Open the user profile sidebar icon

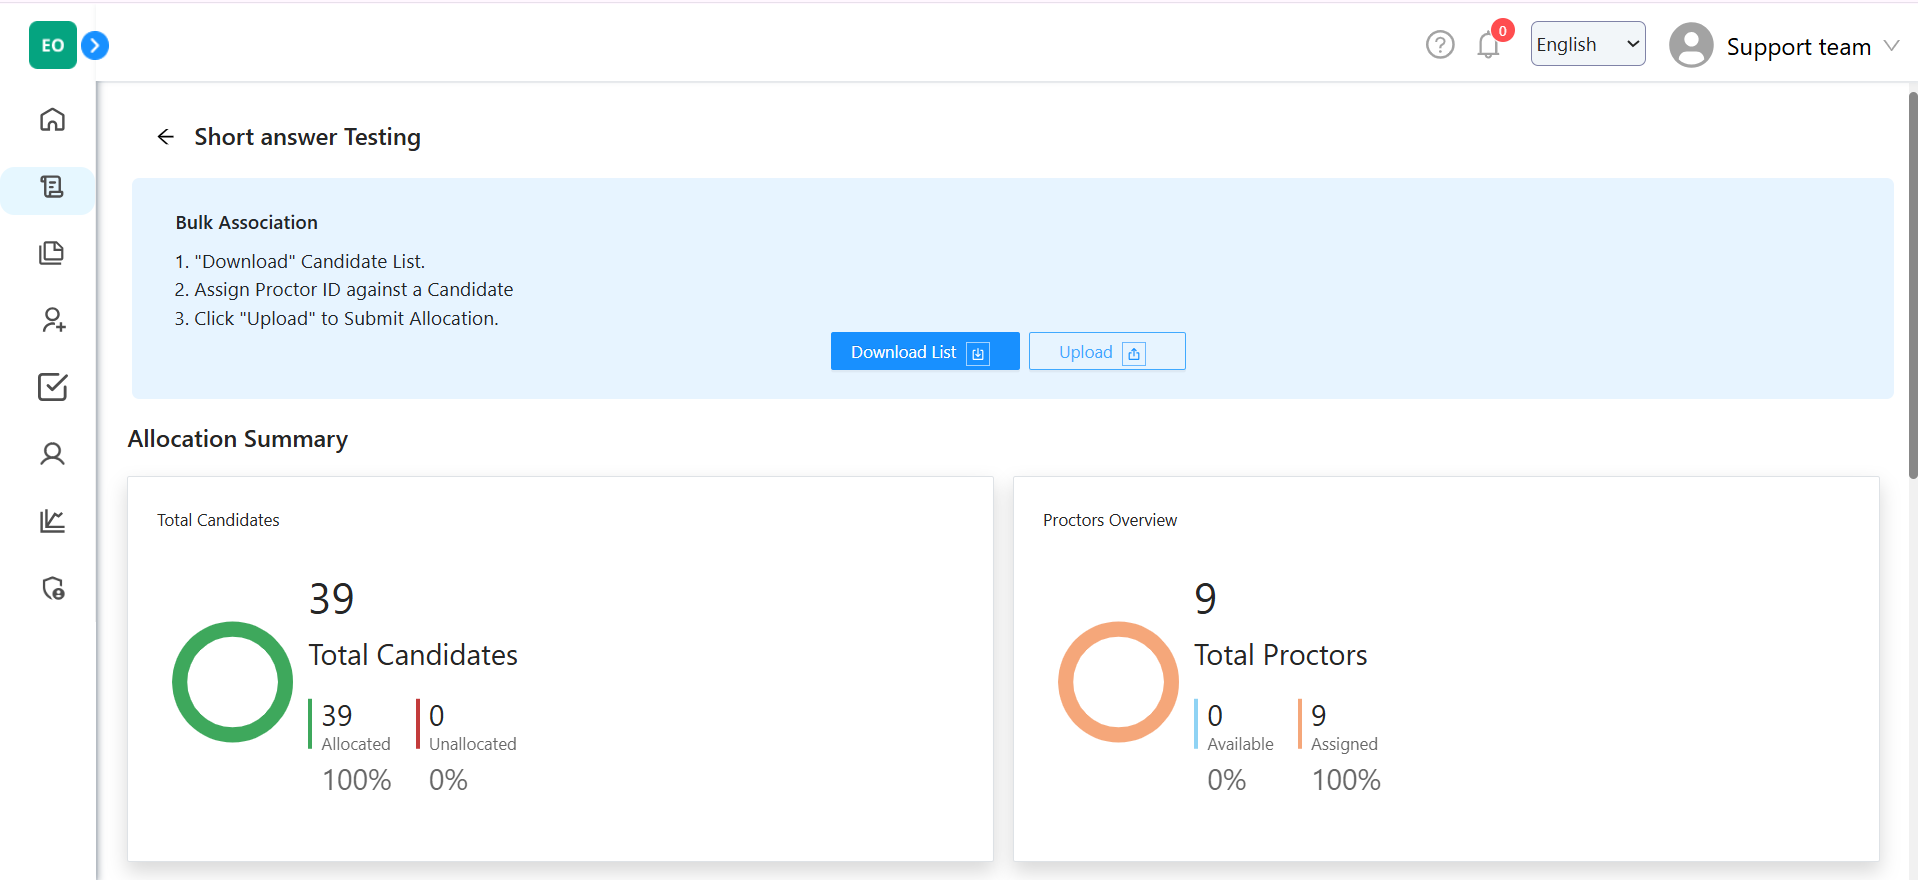click(x=52, y=454)
